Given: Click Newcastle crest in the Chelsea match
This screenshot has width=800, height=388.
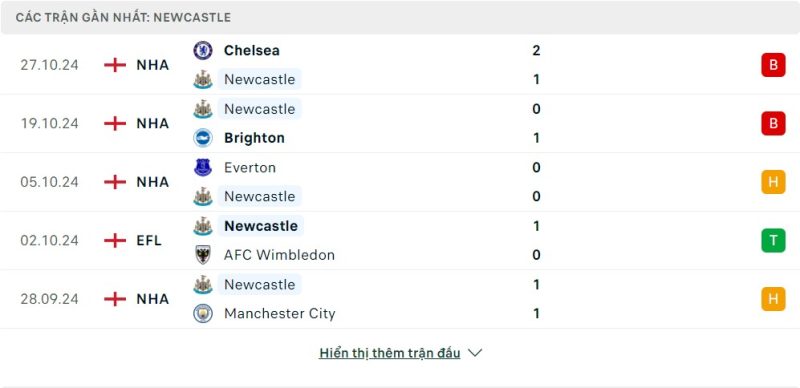Looking at the screenshot, I should (x=203, y=80).
